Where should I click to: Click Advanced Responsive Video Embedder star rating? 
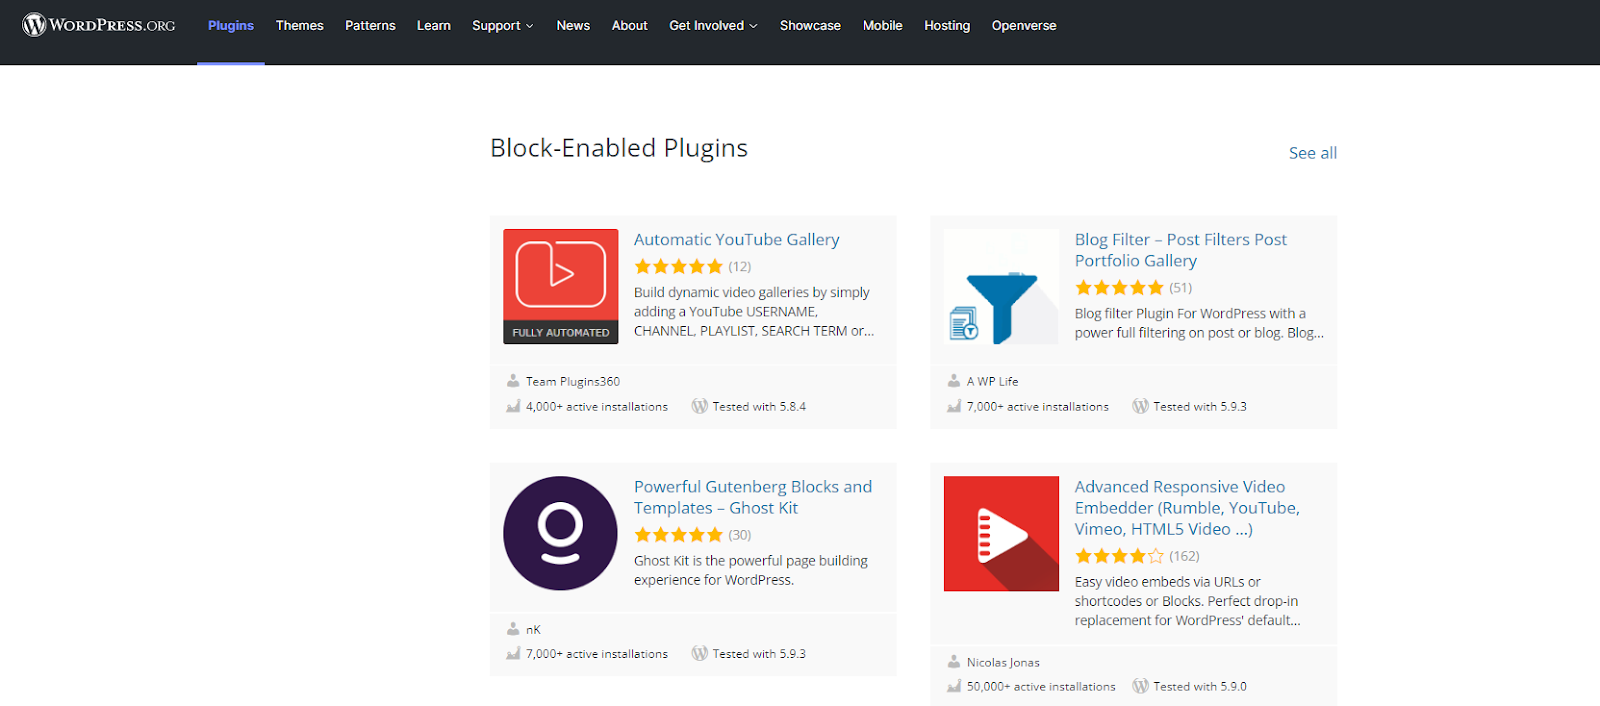click(1119, 556)
